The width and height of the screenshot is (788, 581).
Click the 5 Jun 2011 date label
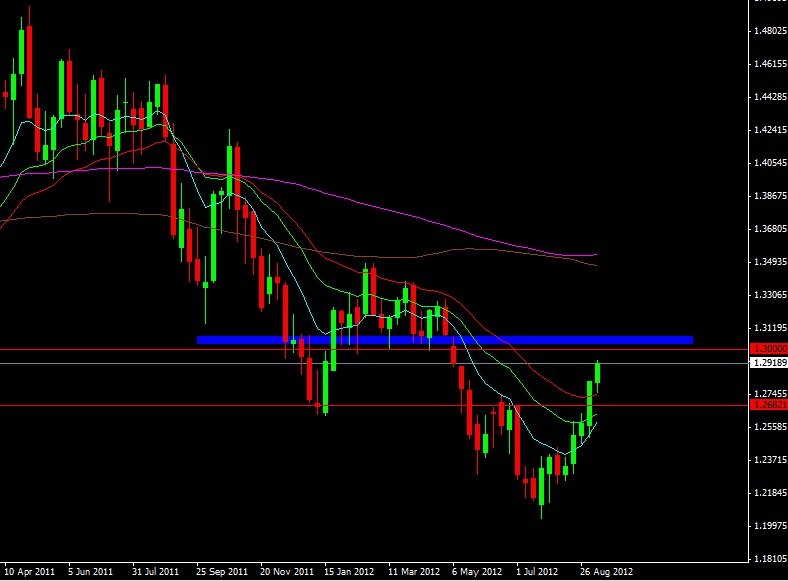click(x=90, y=571)
